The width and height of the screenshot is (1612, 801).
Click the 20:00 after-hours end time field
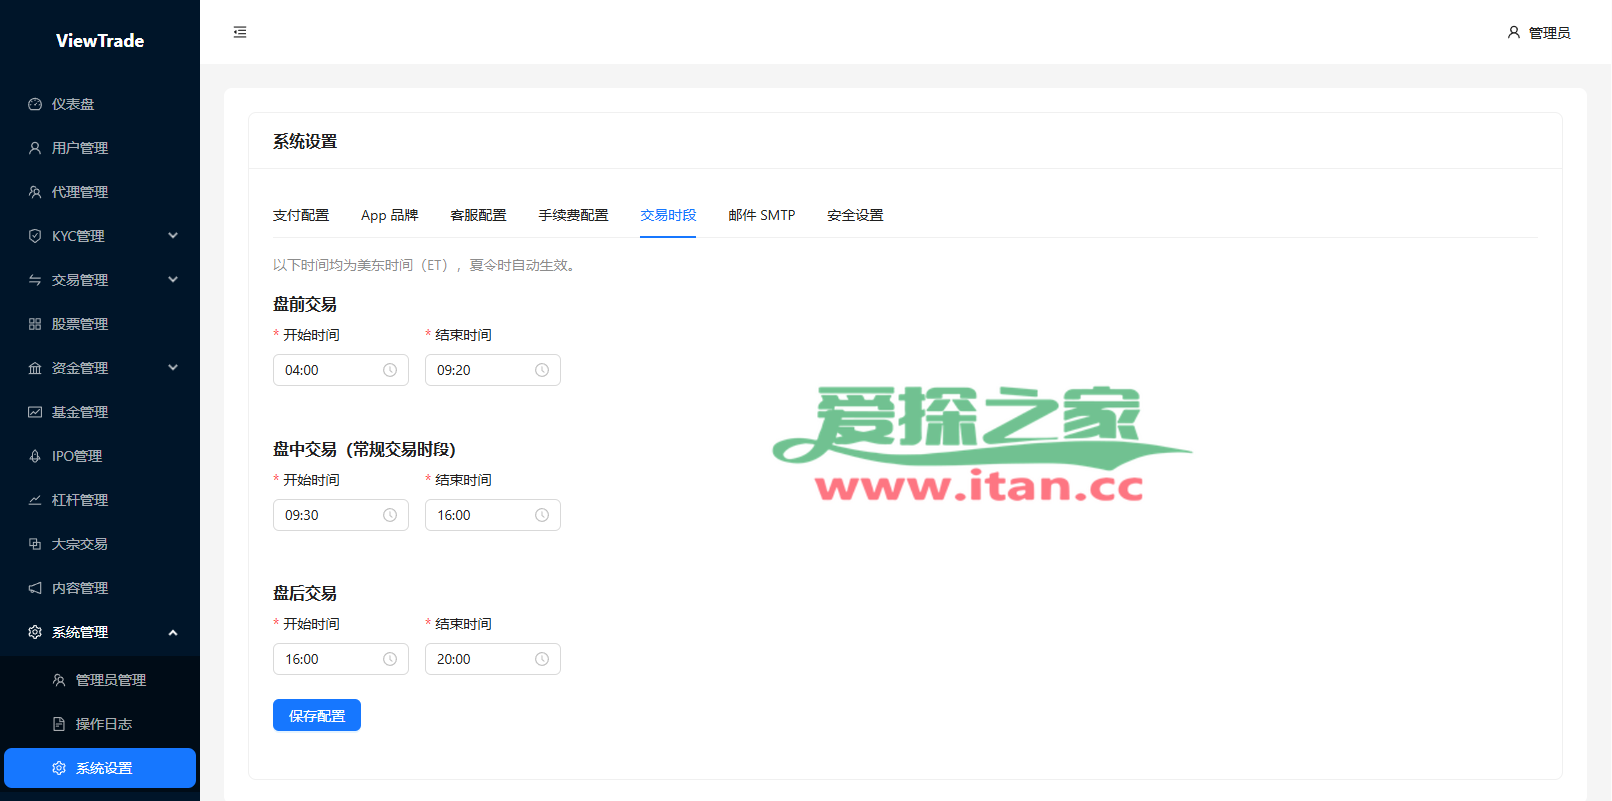(493, 659)
